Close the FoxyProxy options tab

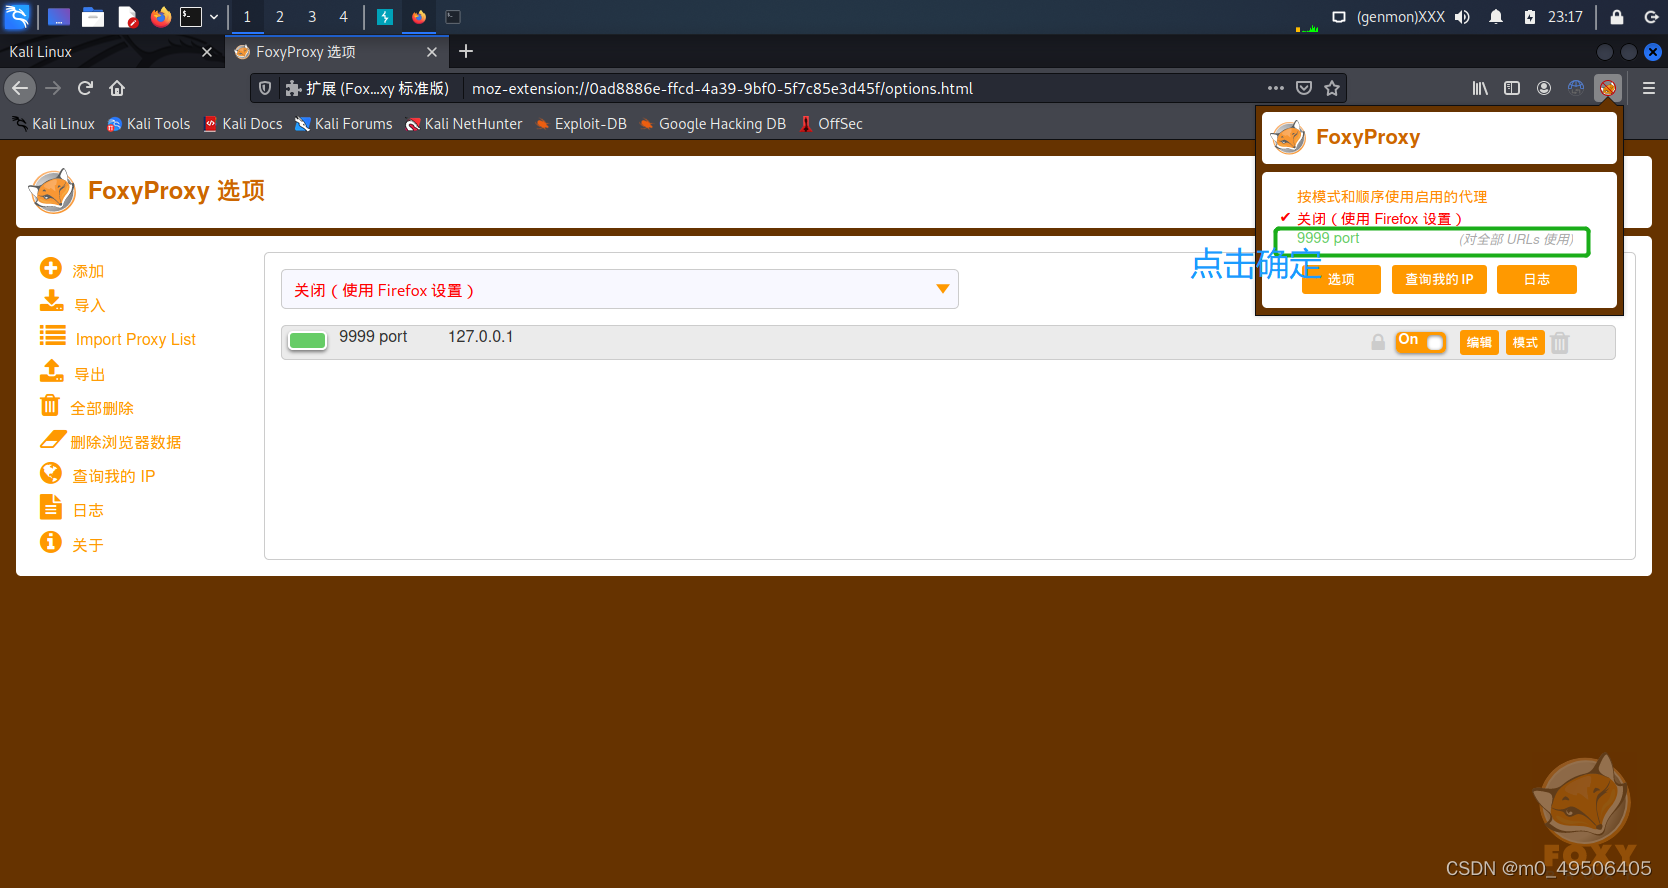click(x=432, y=52)
